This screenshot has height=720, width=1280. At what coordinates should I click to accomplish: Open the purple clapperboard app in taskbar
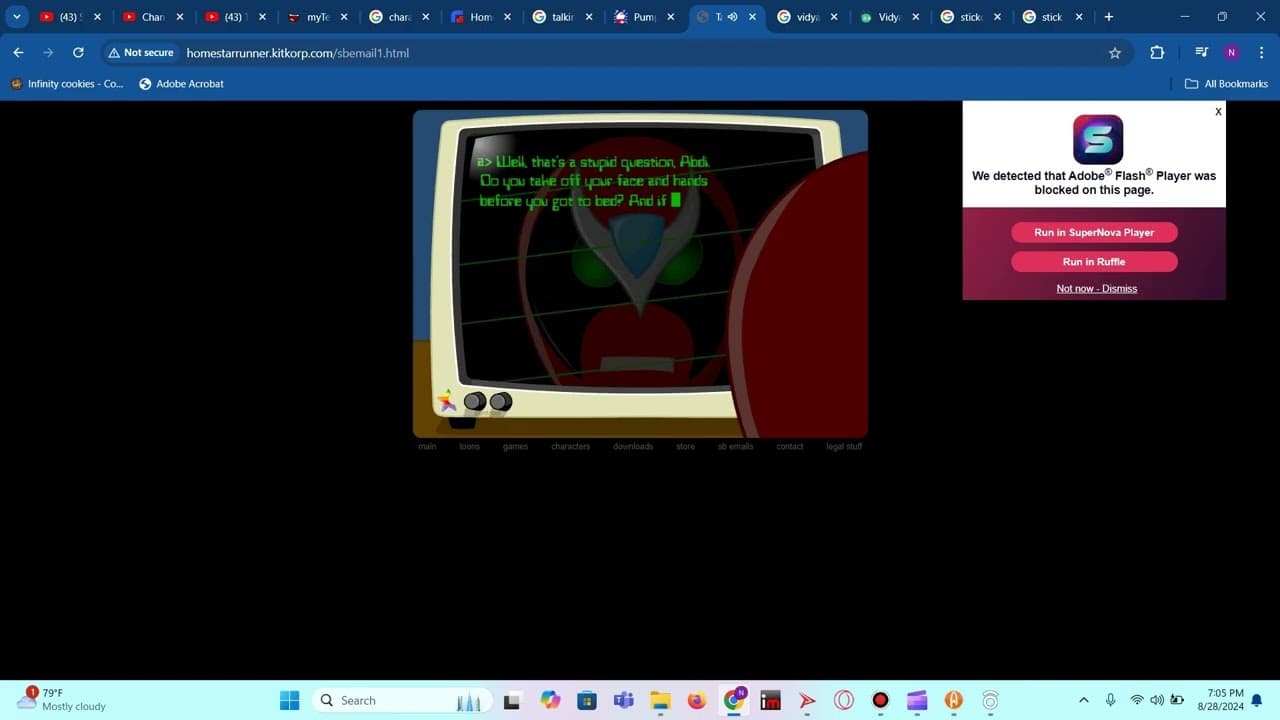pyautogui.click(x=917, y=700)
